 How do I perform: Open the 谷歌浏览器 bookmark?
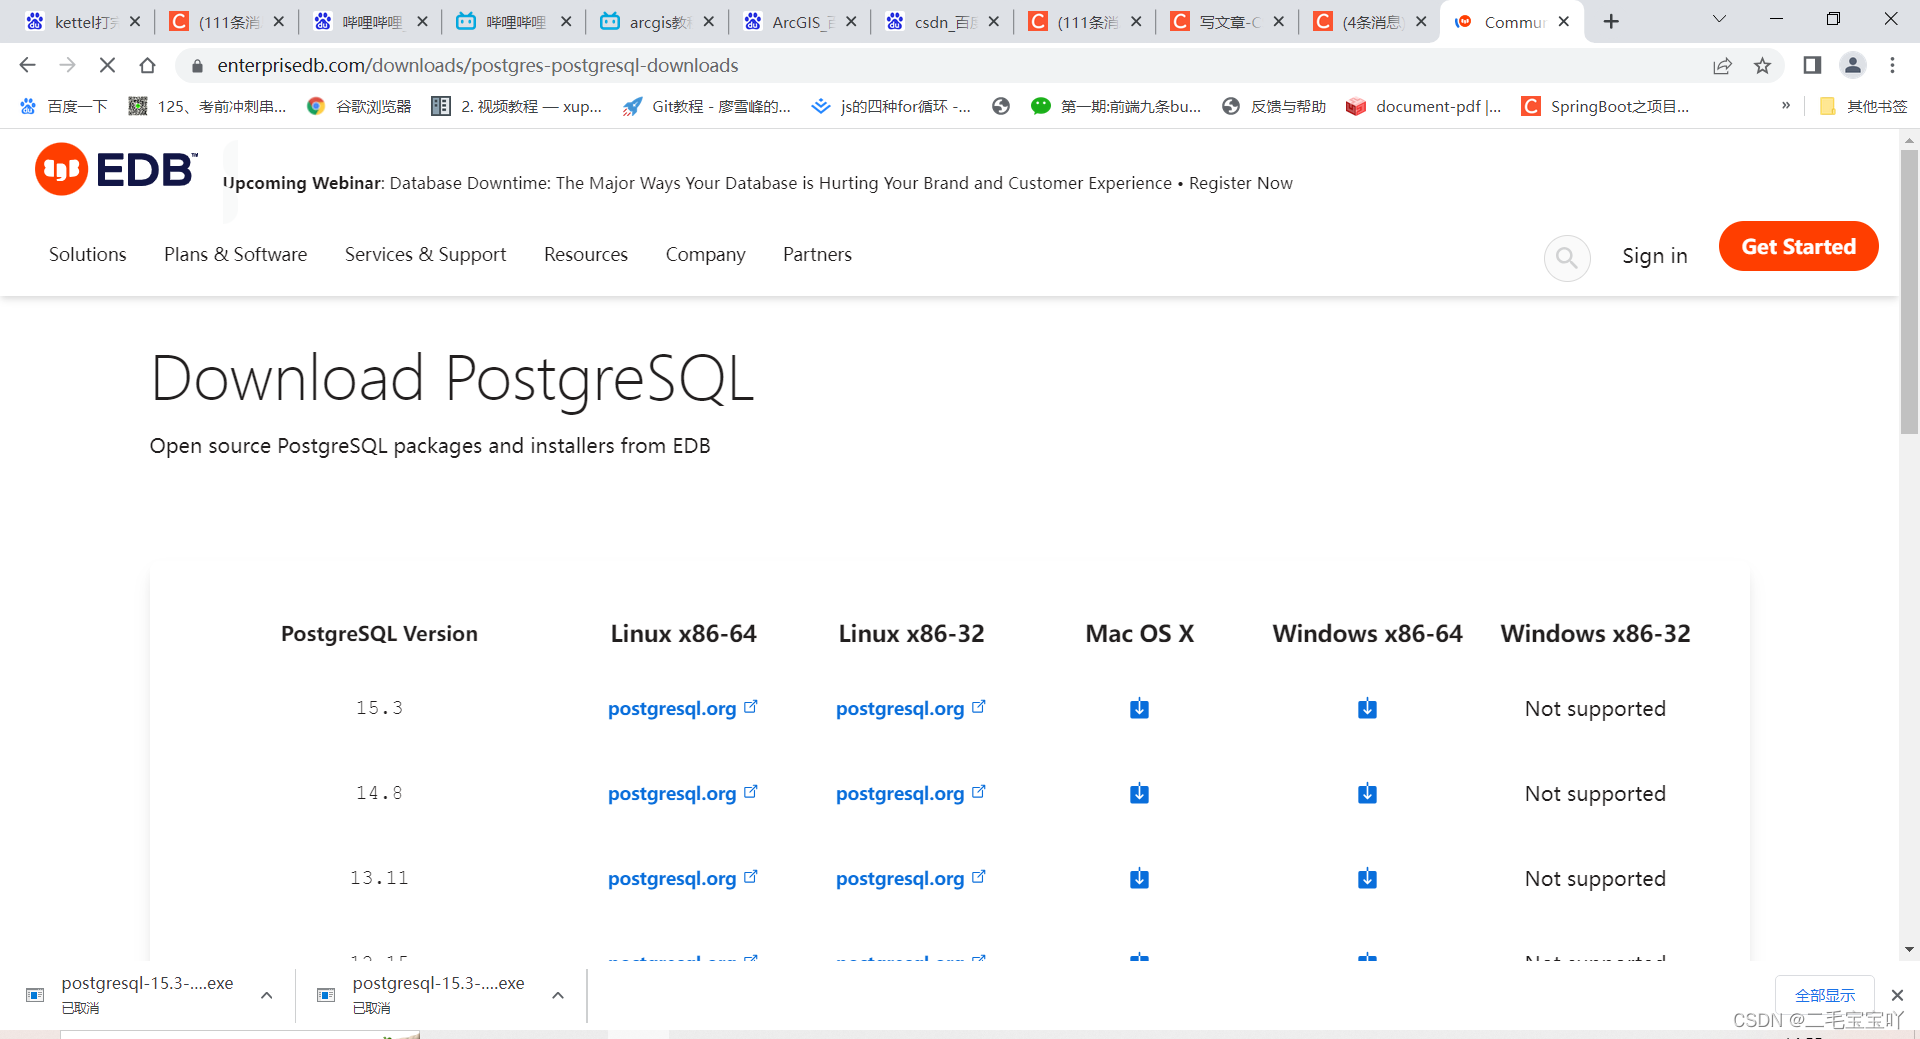[359, 106]
